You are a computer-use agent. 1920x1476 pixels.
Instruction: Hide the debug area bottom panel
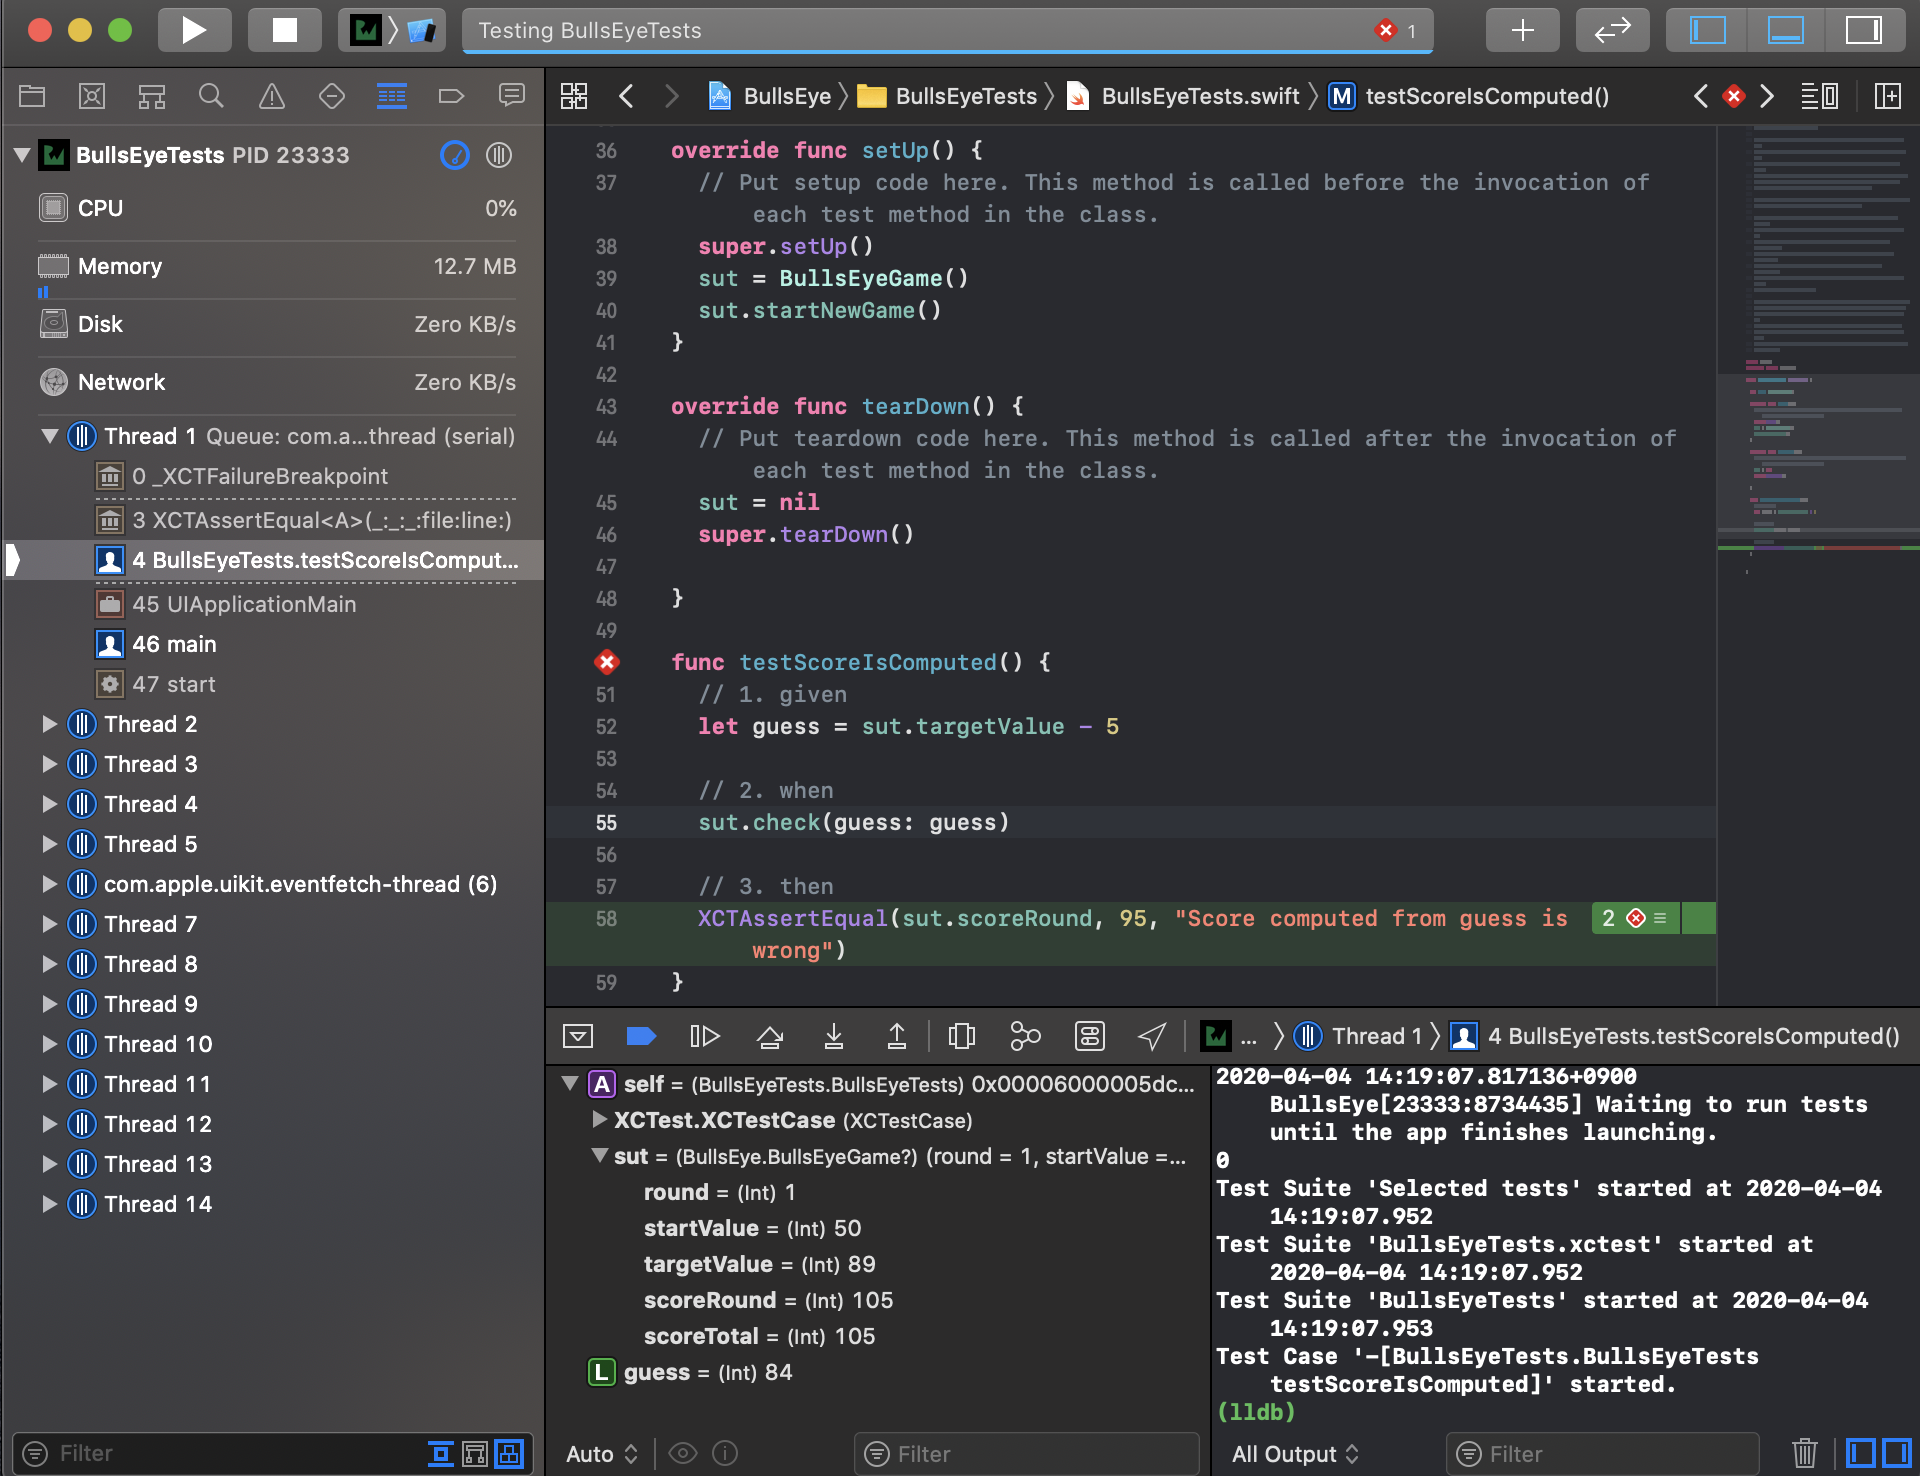point(578,1036)
